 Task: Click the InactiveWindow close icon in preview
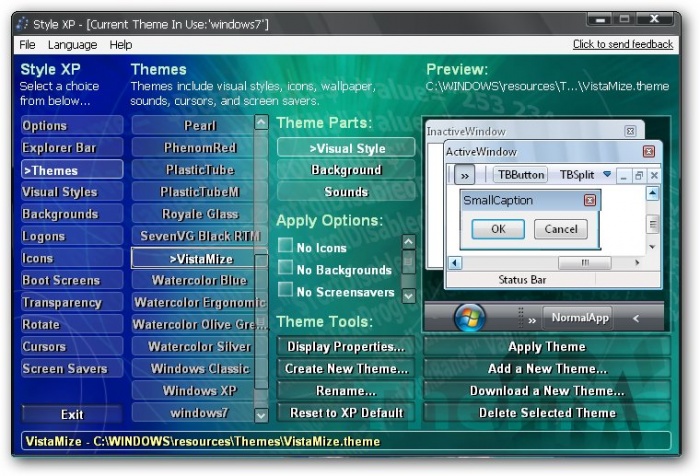(630, 131)
